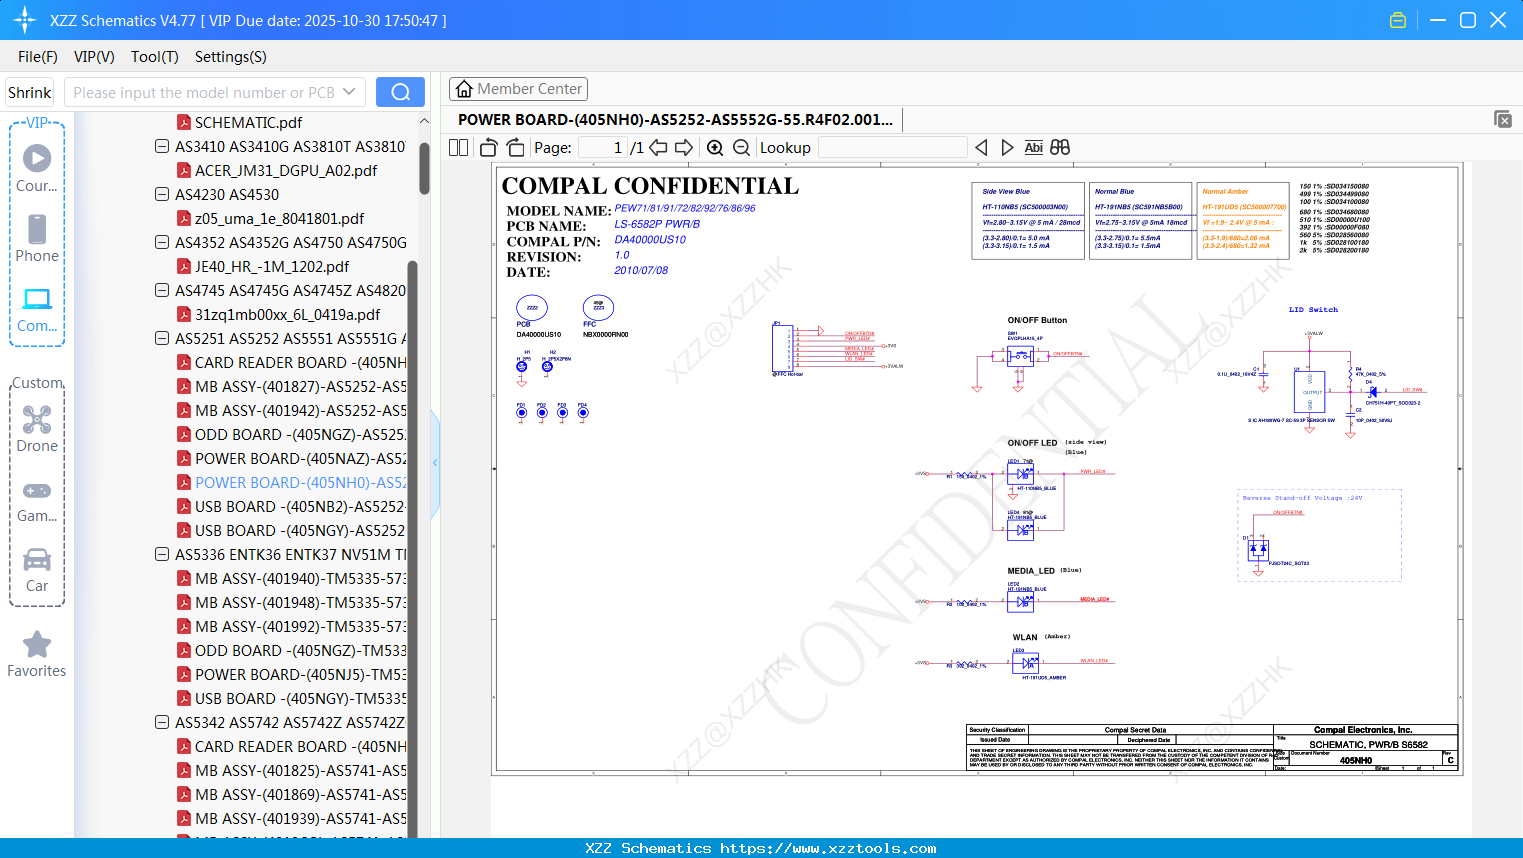Go to the next page arrow
1523x858 pixels.
click(x=684, y=148)
